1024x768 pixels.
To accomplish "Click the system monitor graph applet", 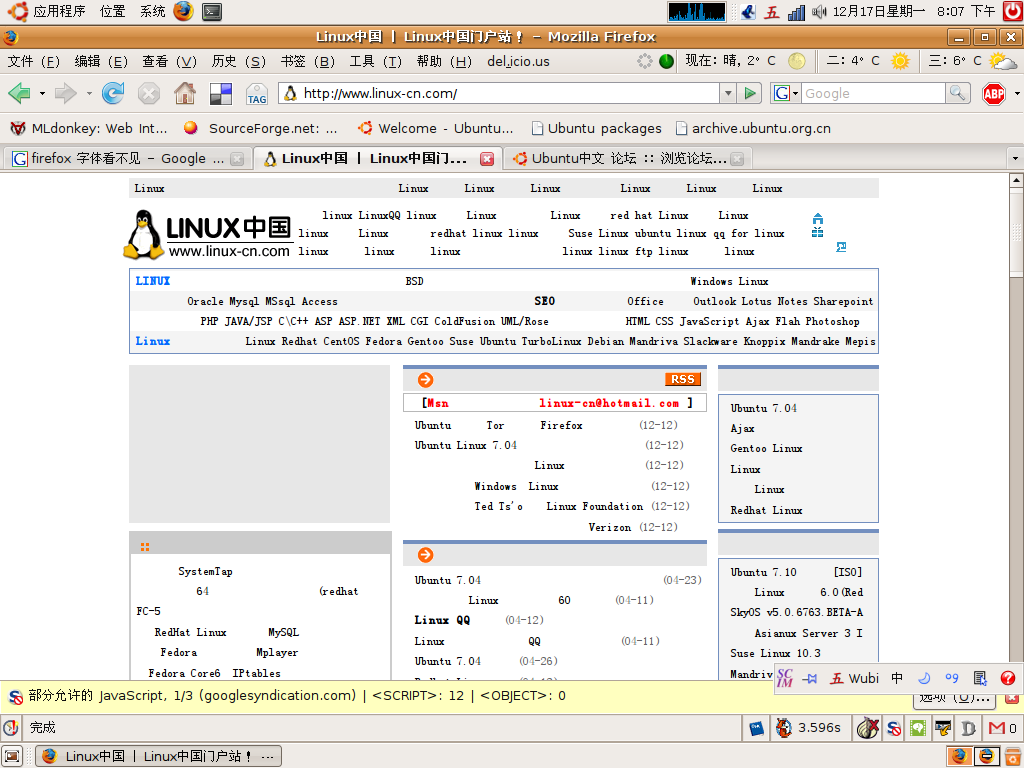I will click(x=696, y=12).
